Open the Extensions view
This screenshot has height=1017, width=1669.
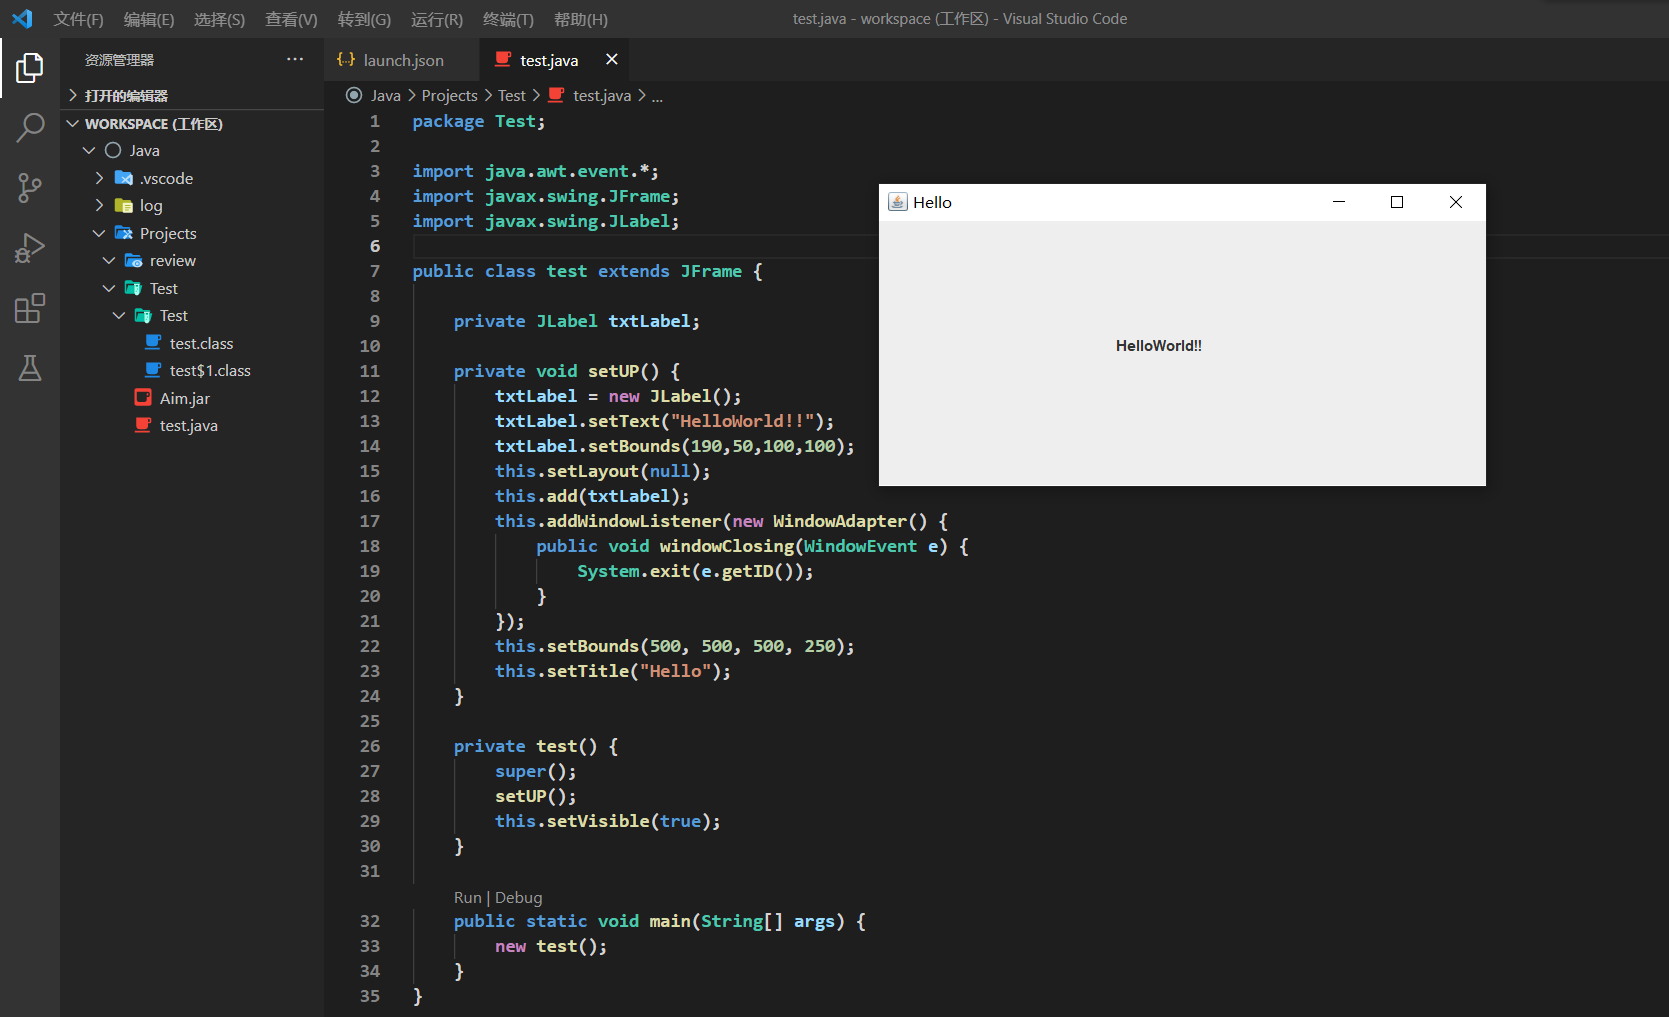tap(30, 308)
